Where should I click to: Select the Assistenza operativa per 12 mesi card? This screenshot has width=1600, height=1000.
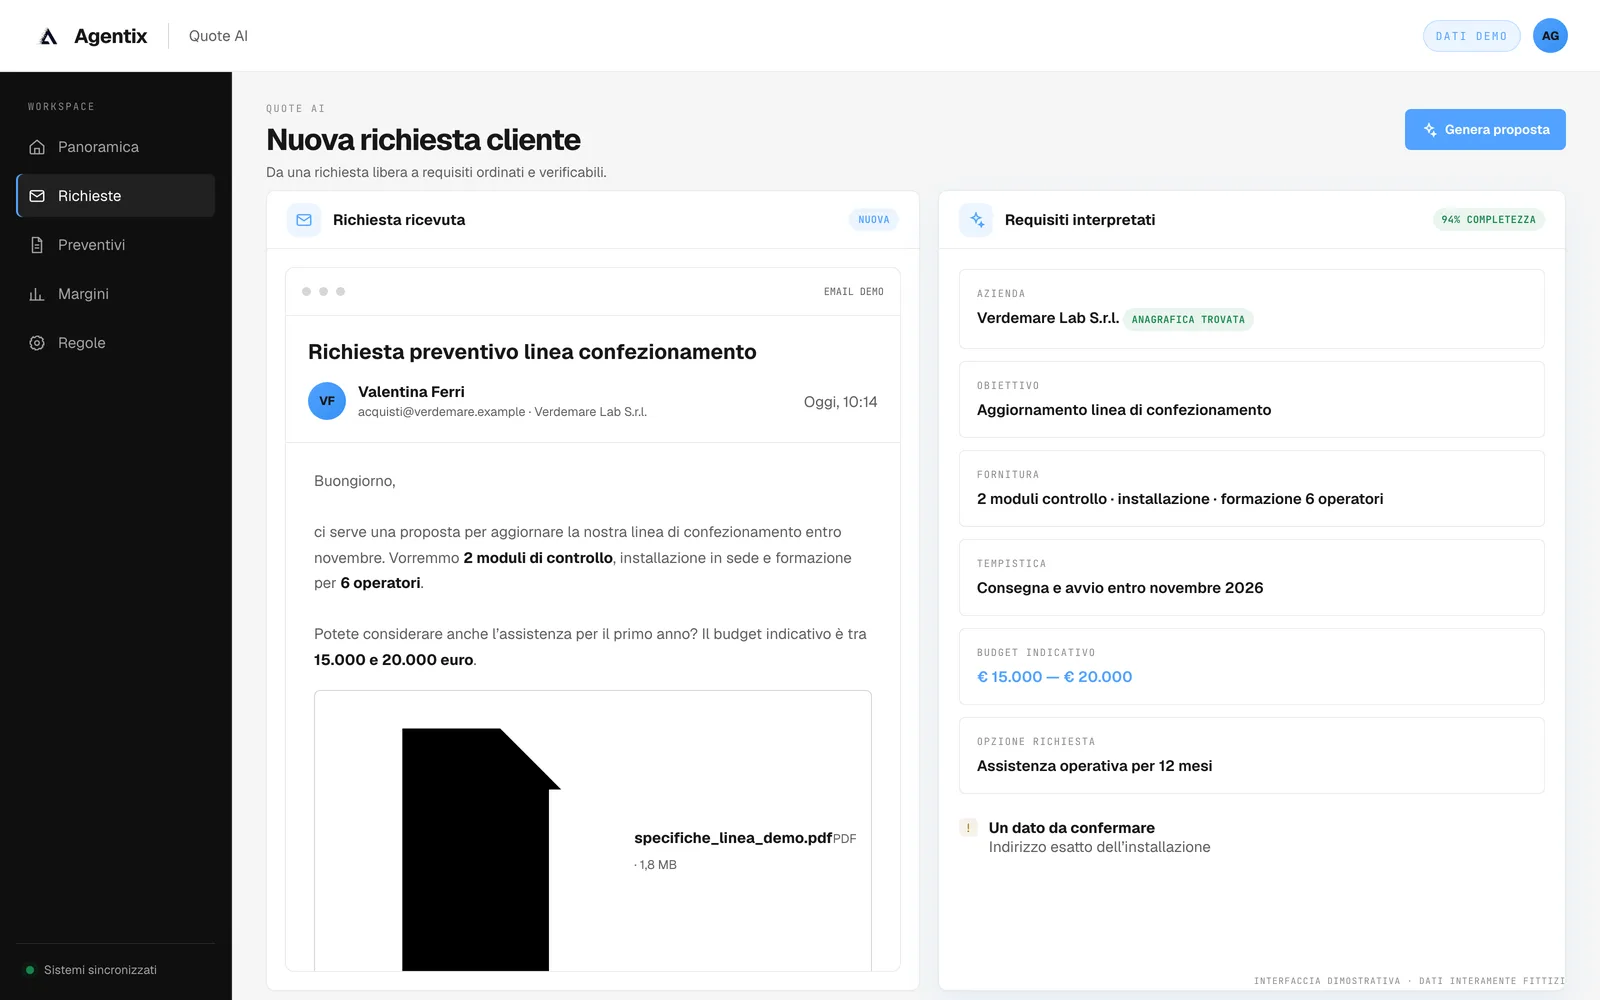[1251, 755]
